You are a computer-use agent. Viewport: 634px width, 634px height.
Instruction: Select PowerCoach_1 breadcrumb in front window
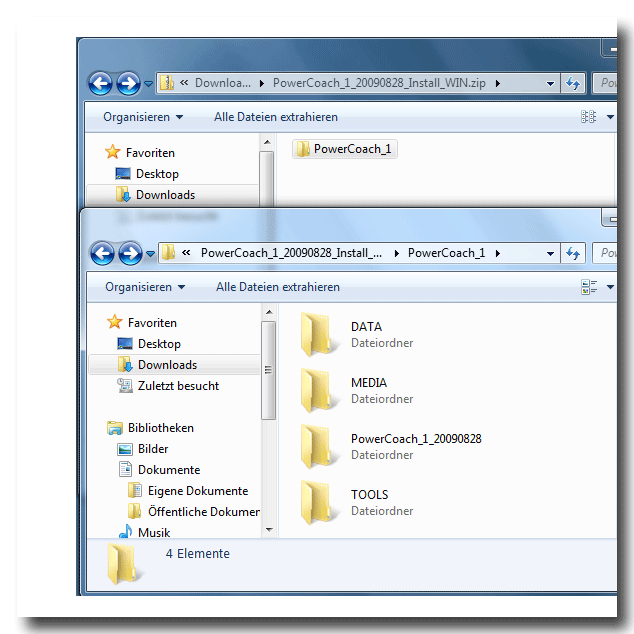click(x=446, y=253)
